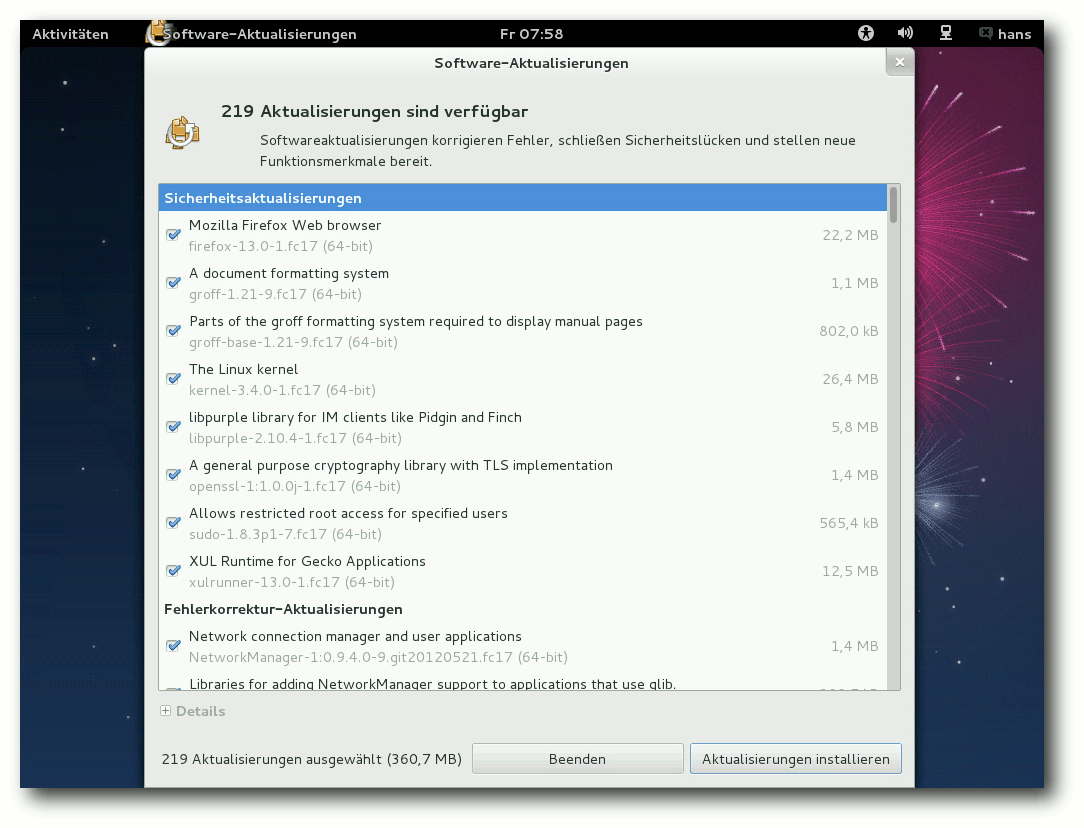Uncheck the openssl cryptography library update

174,475
